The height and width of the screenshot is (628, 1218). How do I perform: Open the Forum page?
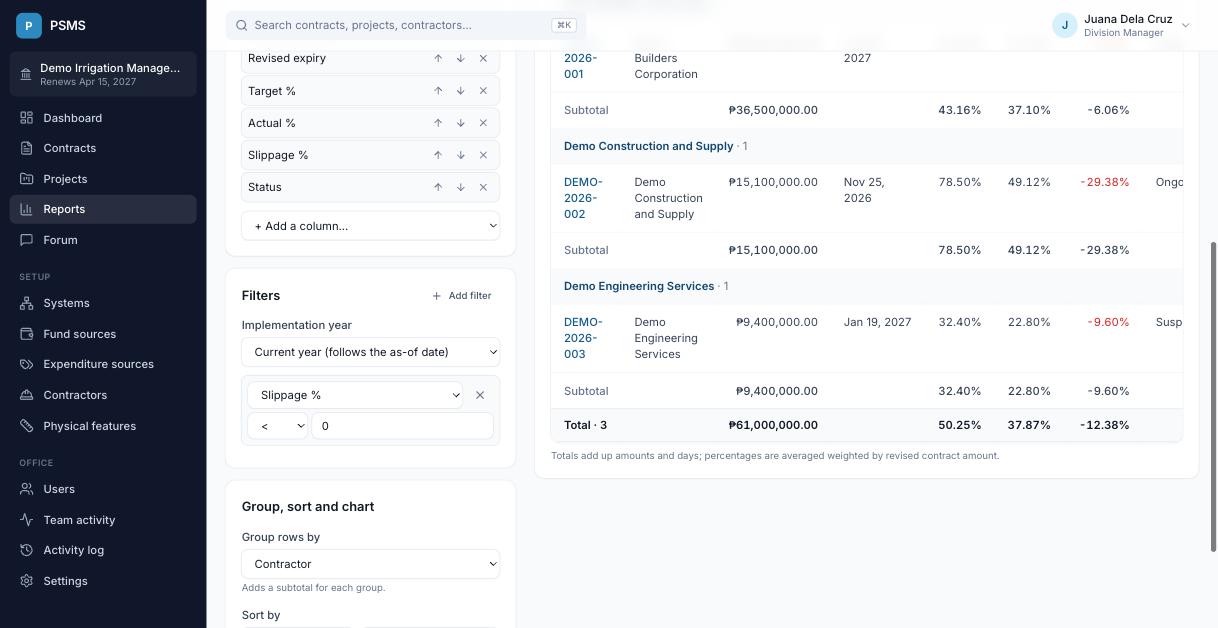(103, 240)
